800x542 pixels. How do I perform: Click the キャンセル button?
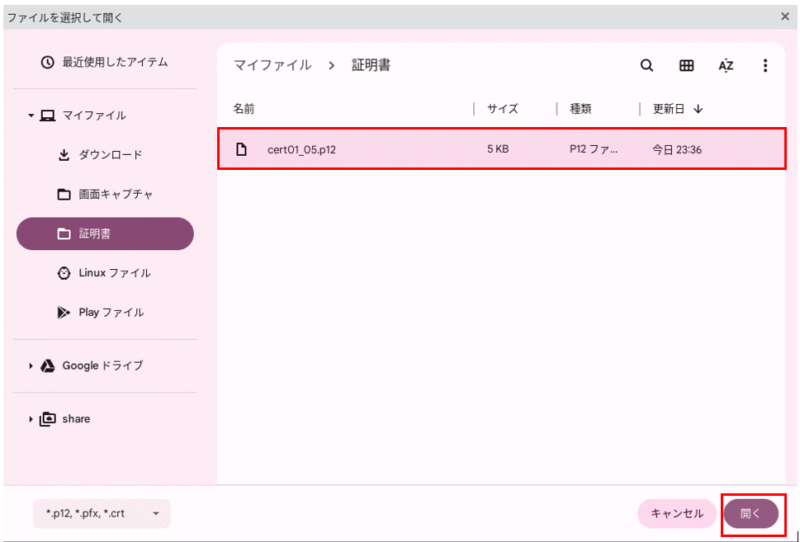[677, 514]
